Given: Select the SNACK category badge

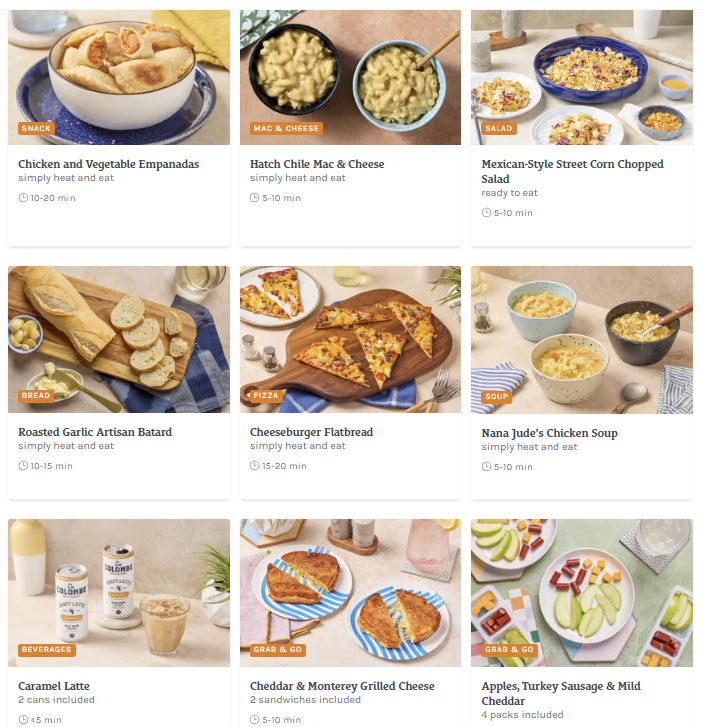Looking at the screenshot, I should 36,128.
